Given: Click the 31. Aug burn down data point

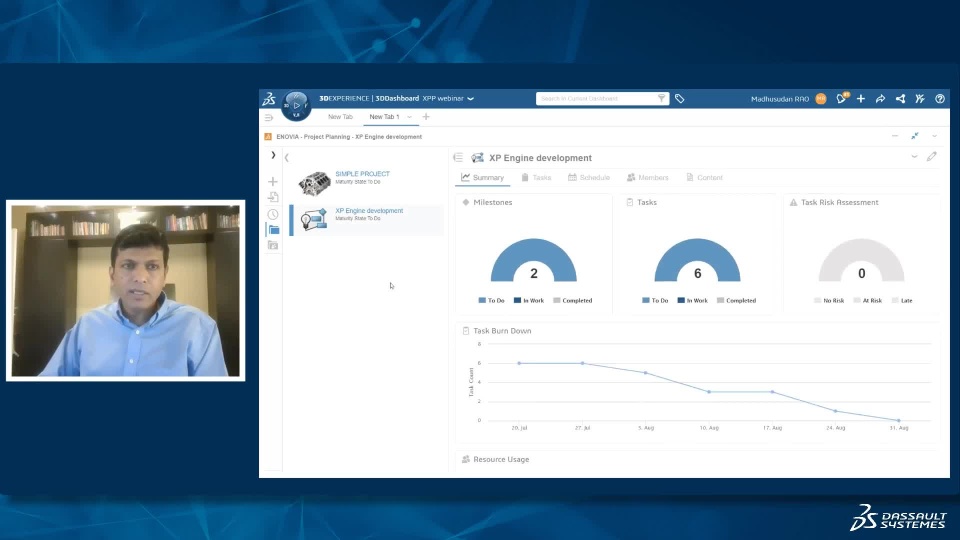Looking at the screenshot, I should click(x=899, y=421).
